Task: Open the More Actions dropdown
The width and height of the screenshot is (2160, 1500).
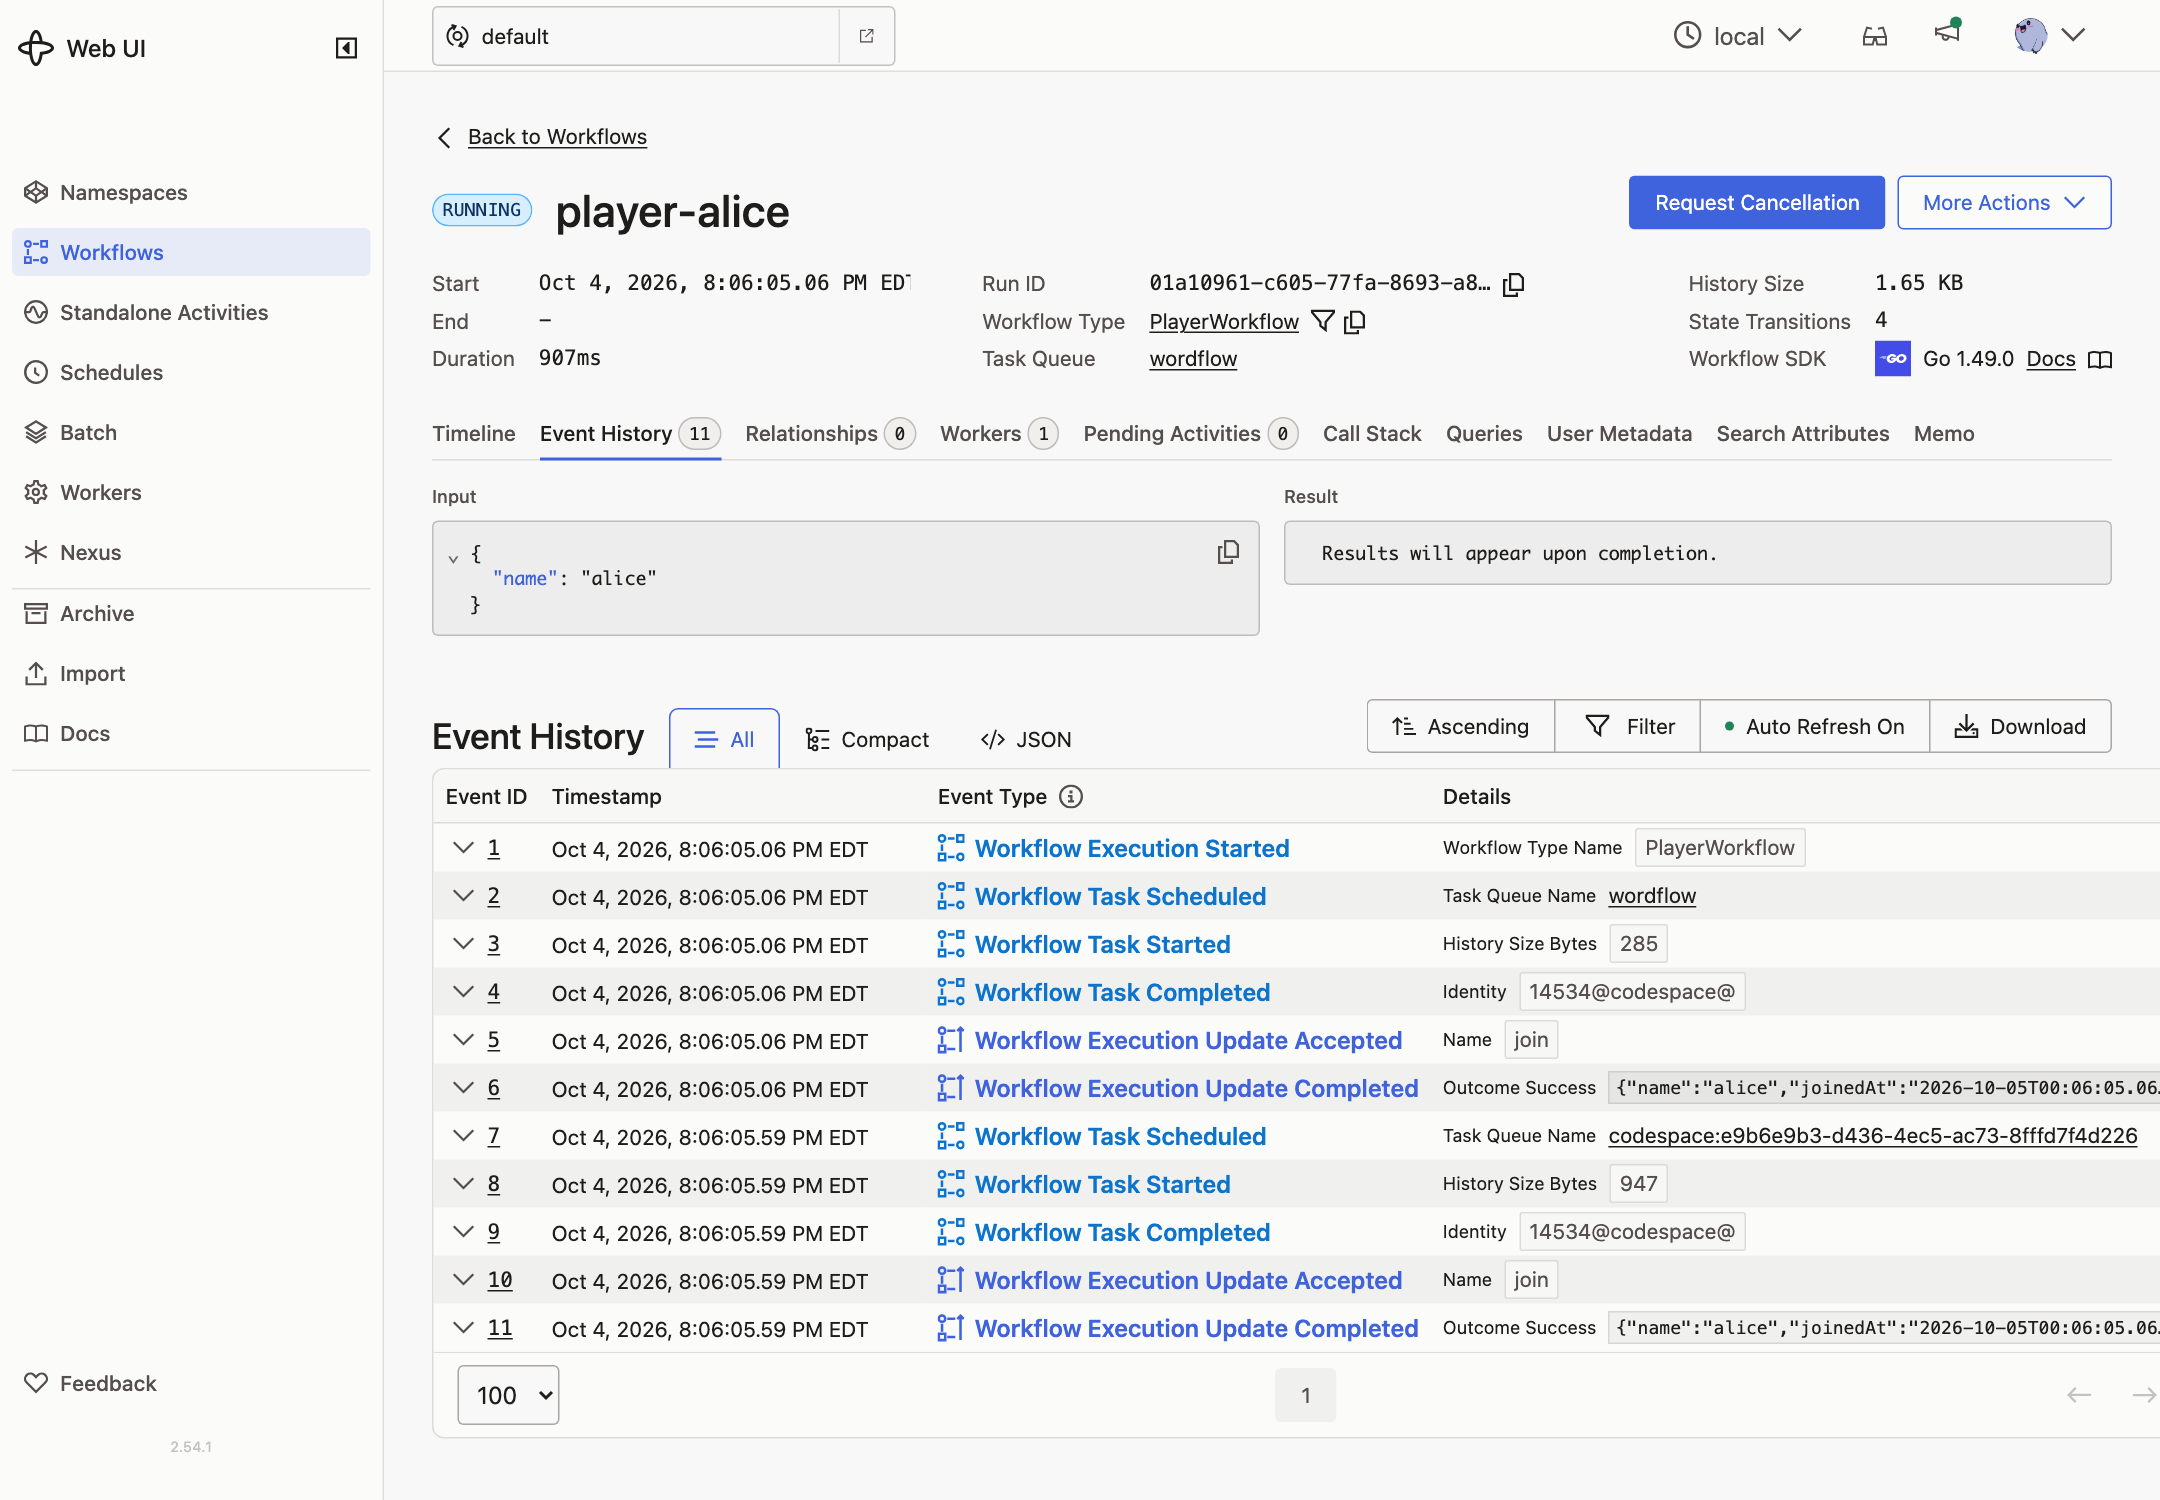Action: [2004, 202]
